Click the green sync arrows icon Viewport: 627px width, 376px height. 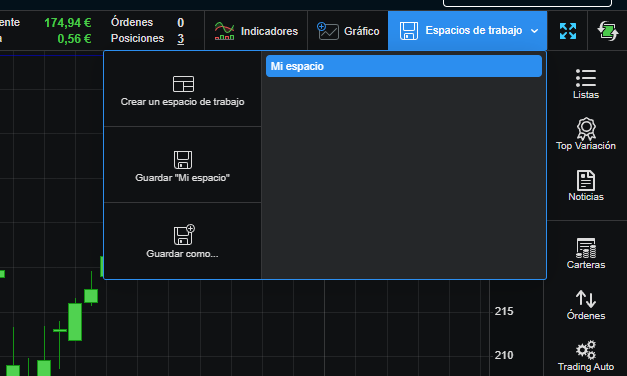[x=607, y=31]
